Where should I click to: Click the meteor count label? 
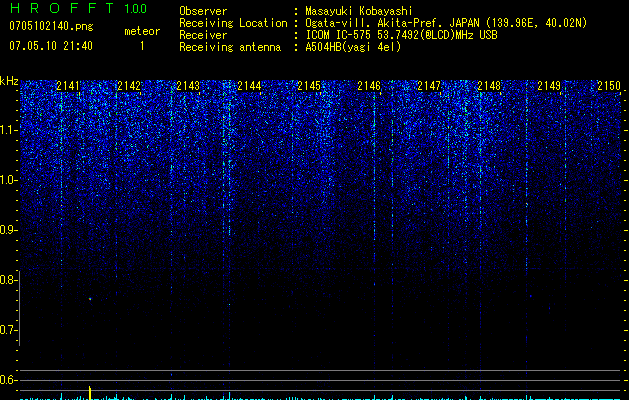tap(142, 31)
